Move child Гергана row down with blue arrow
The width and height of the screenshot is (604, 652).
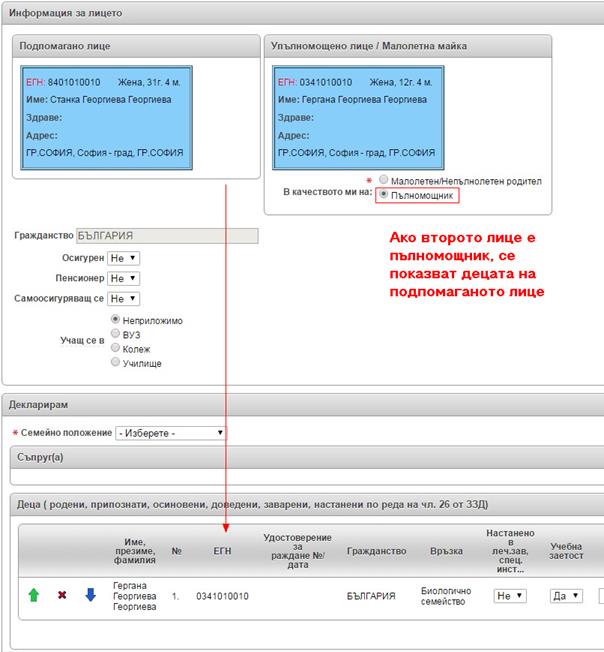click(90, 595)
